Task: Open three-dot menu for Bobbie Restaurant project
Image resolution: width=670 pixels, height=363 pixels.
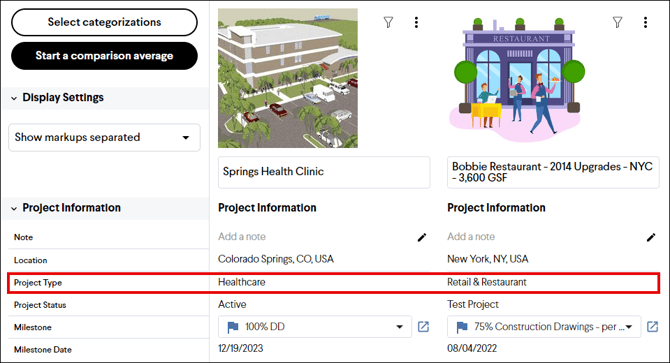Action: pyautogui.click(x=645, y=22)
